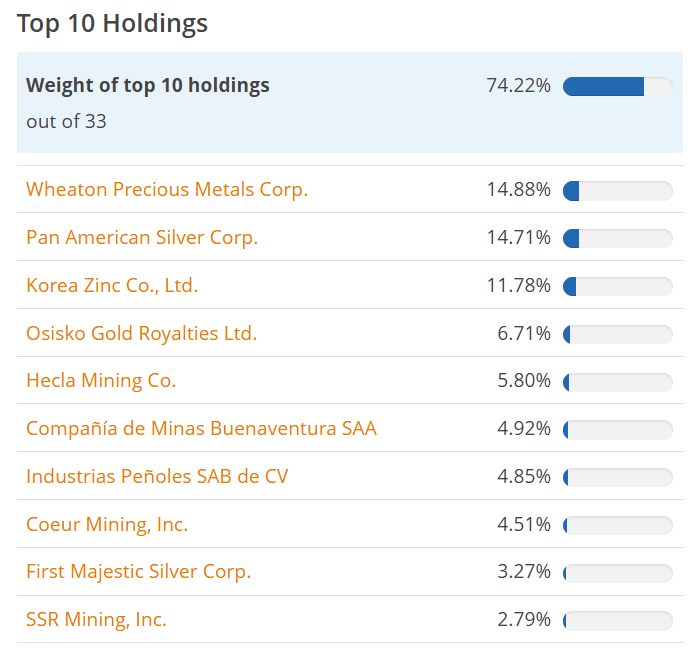Click the 'out of 33' text
Viewport: 688px width, 651px height.
pyautogui.click(x=66, y=121)
